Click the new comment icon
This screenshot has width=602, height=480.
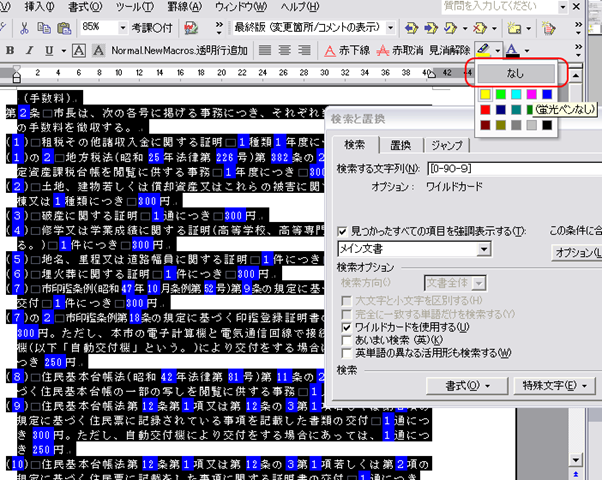514,28
